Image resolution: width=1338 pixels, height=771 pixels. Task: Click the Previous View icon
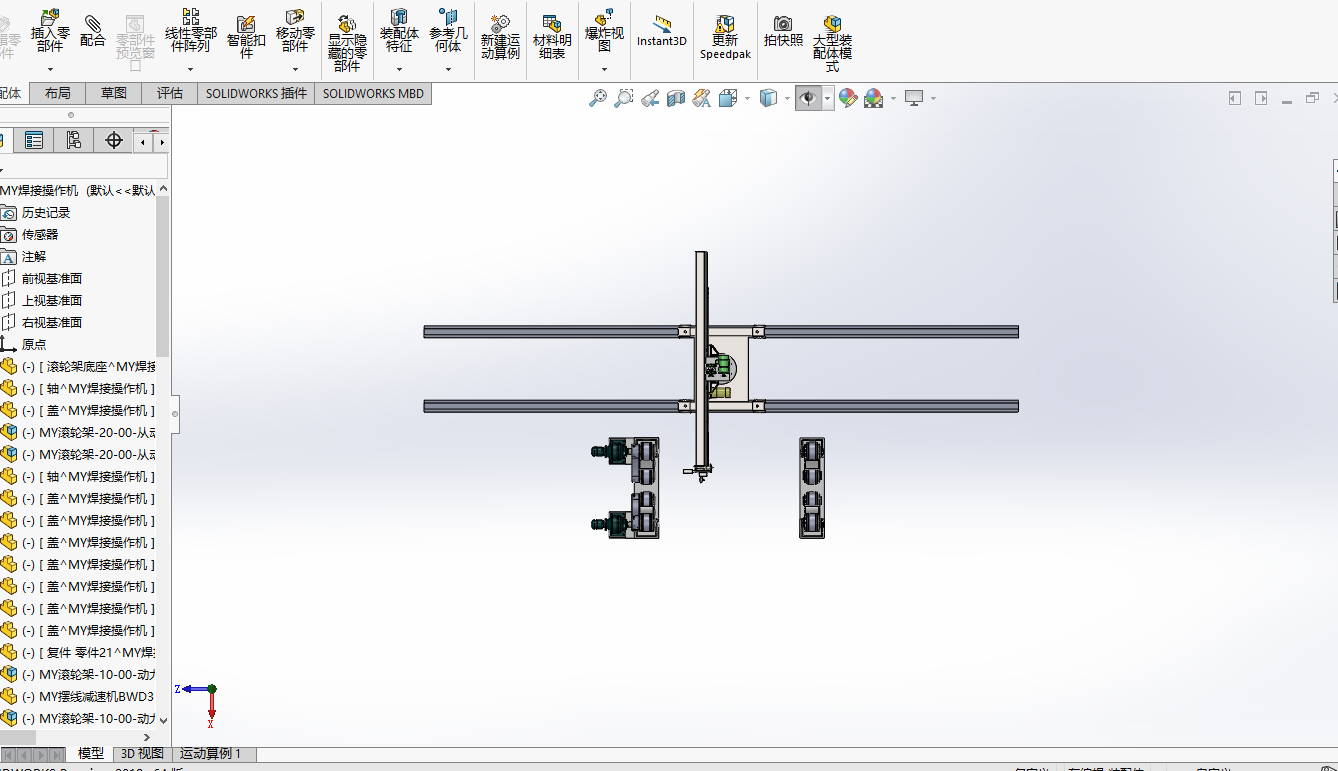pos(650,98)
